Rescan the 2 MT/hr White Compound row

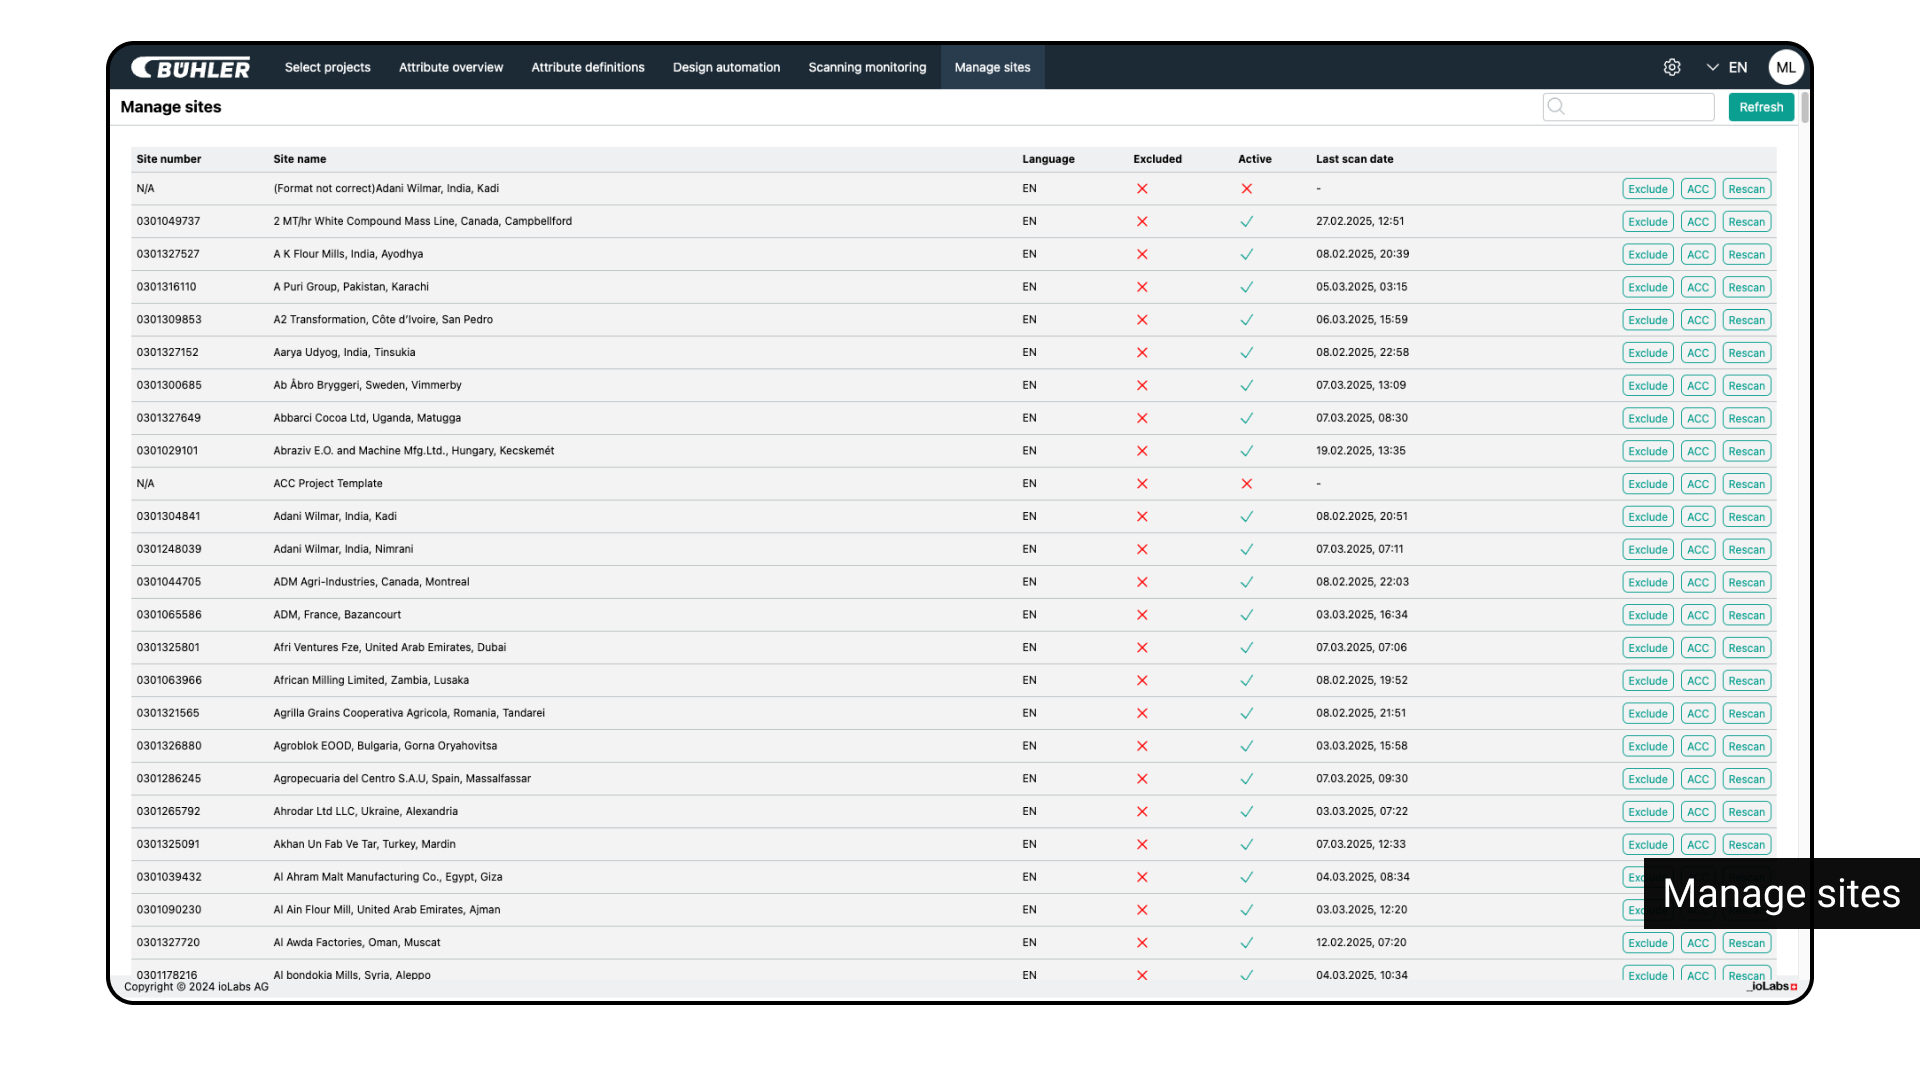[x=1746, y=222]
